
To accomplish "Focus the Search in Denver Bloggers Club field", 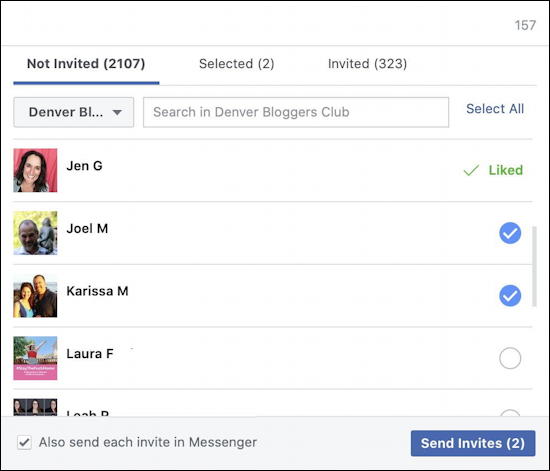I will pyautogui.click(x=296, y=112).
